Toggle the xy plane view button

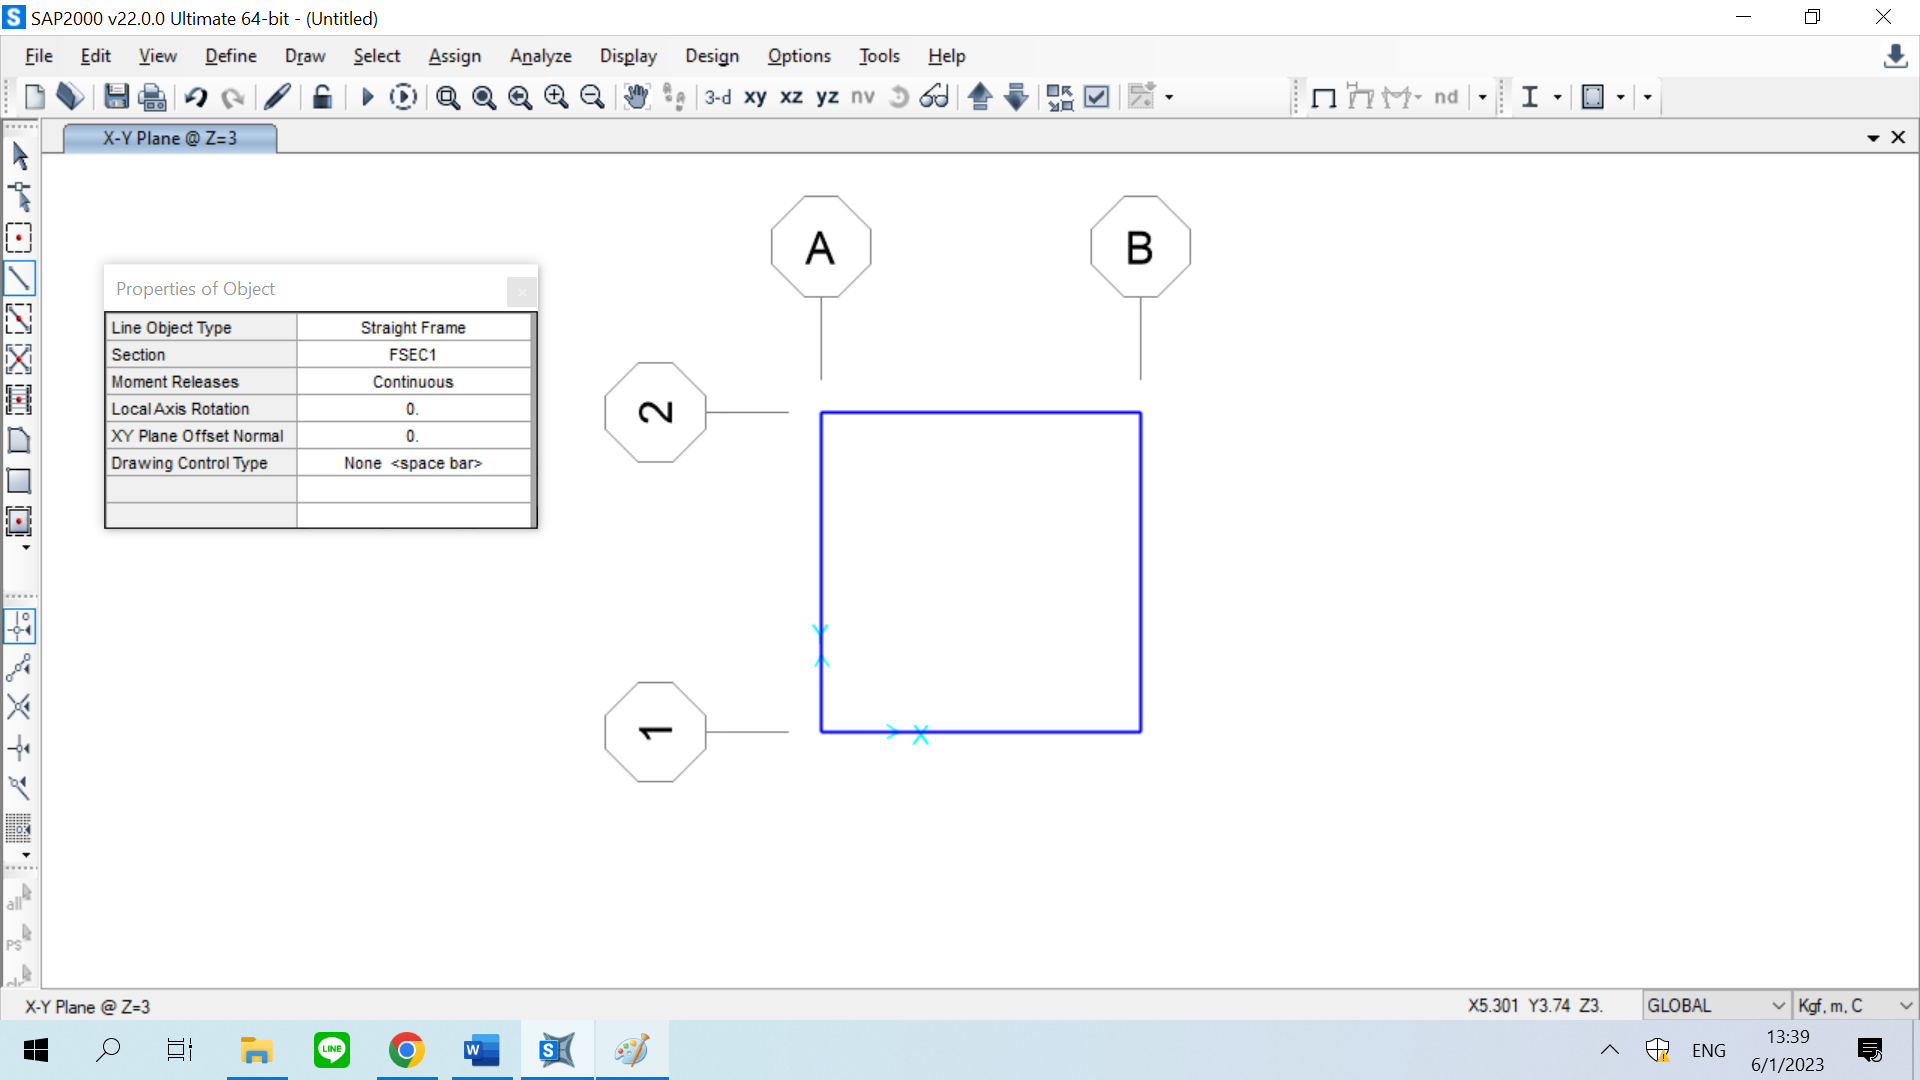[755, 97]
